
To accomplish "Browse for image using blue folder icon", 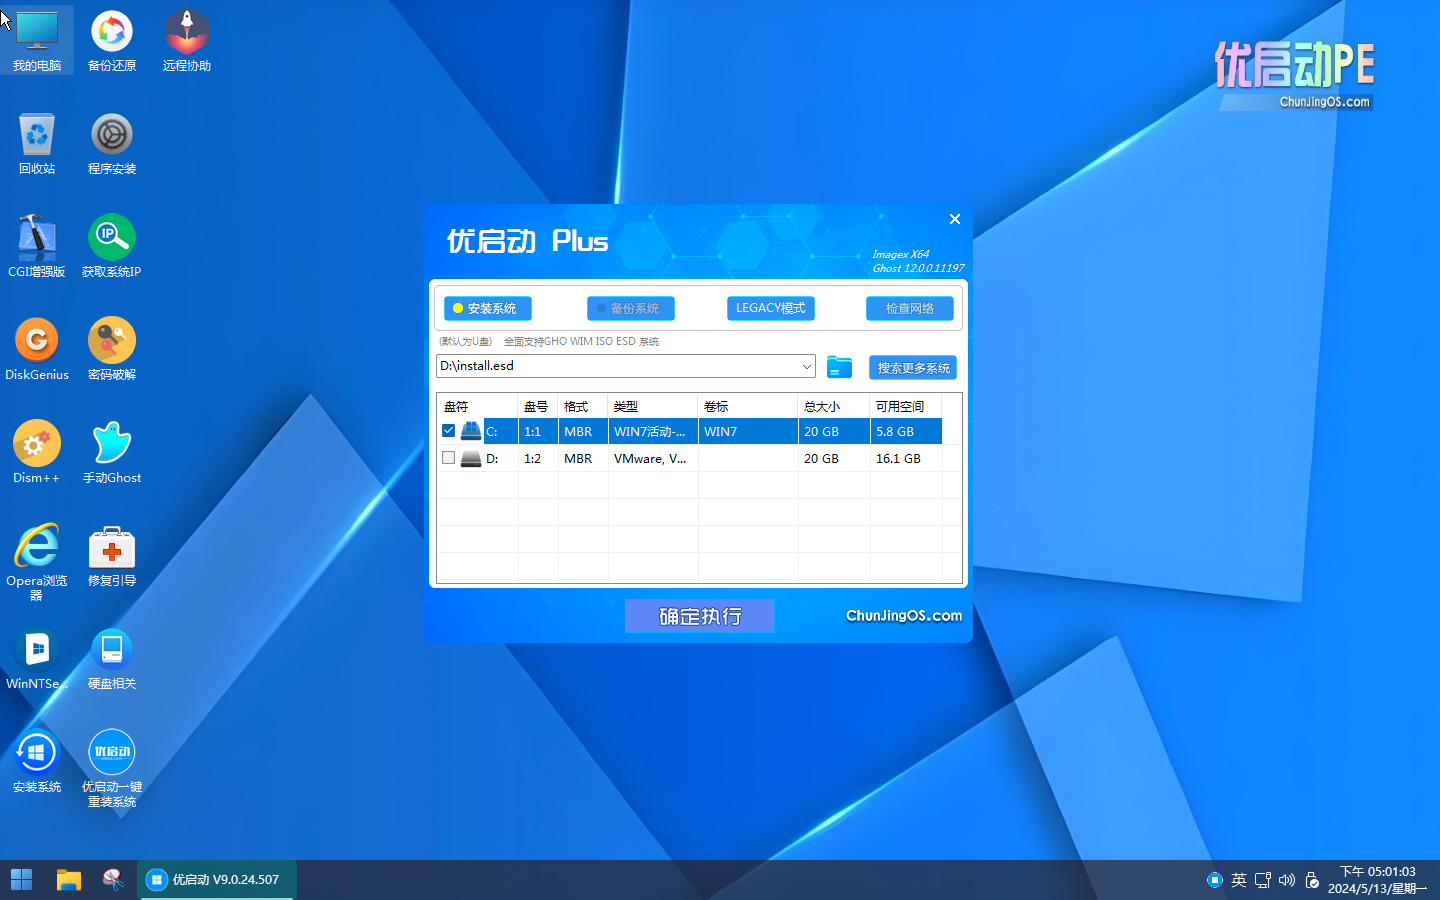I will [x=839, y=367].
